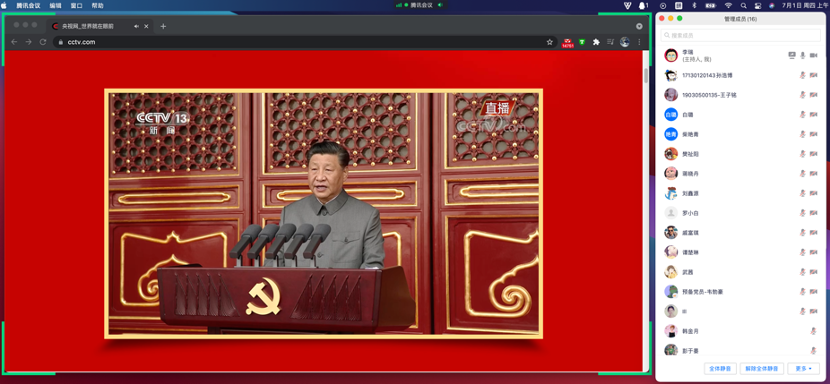The width and height of the screenshot is (830, 384).
Task: Click the 搜索成员 search field
Action: coord(741,35)
